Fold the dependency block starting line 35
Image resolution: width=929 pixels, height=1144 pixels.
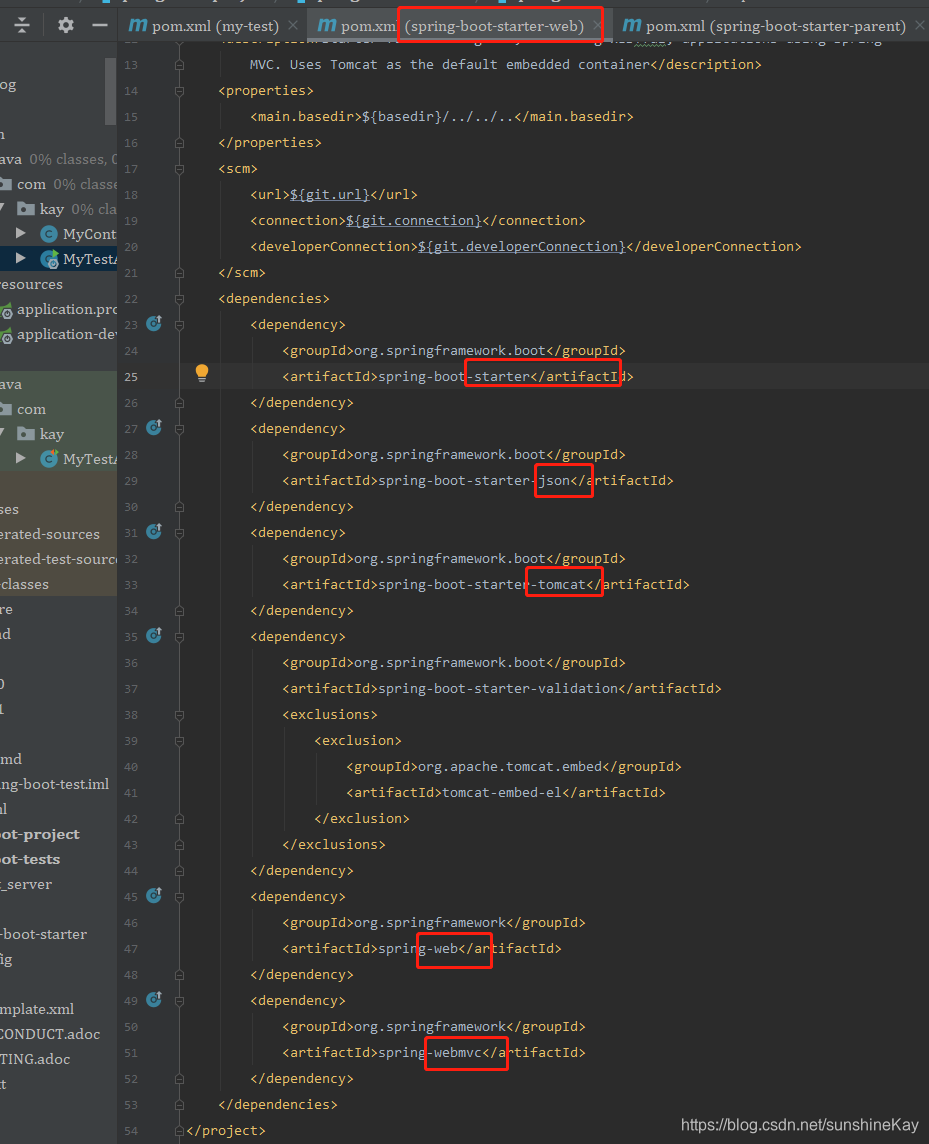[180, 636]
